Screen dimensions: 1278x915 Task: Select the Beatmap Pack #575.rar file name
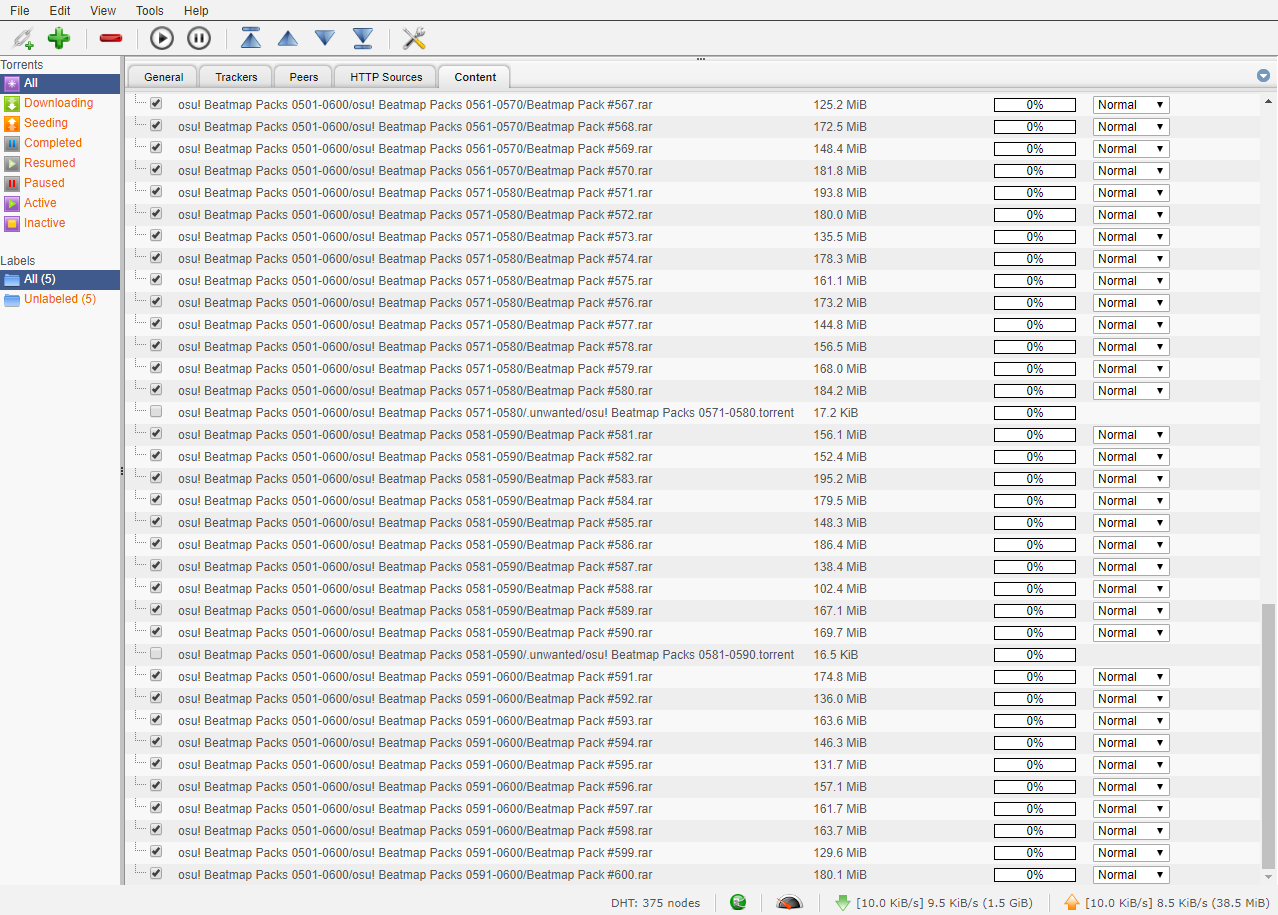coord(415,281)
